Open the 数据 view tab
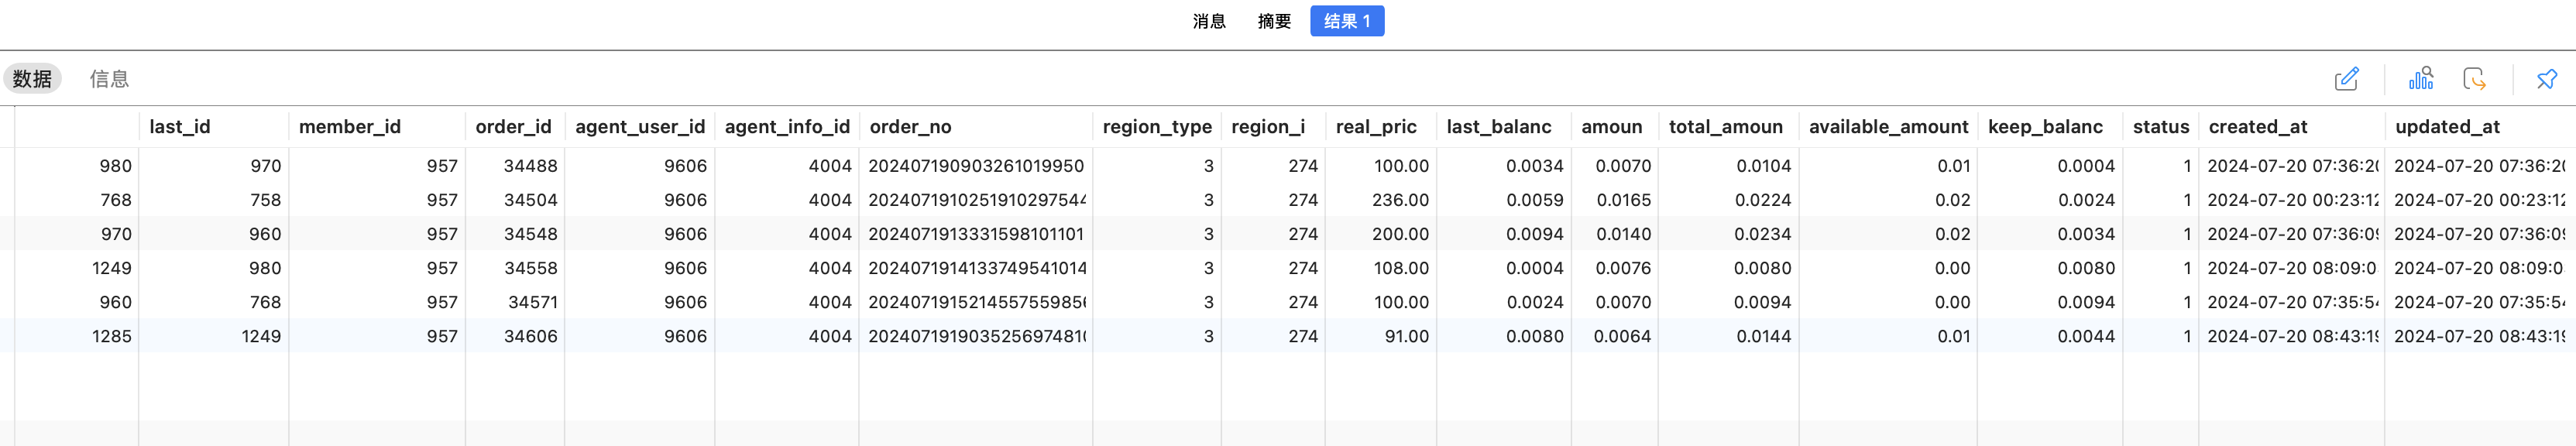Viewport: 2576px width, 446px height. click(x=32, y=79)
